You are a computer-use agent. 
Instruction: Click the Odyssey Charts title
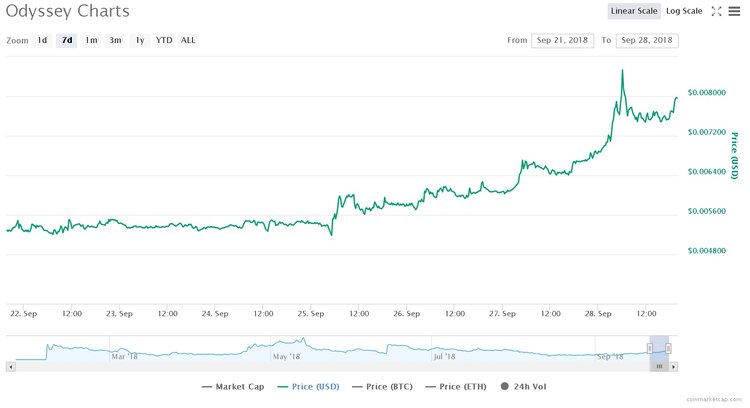click(x=67, y=11)
